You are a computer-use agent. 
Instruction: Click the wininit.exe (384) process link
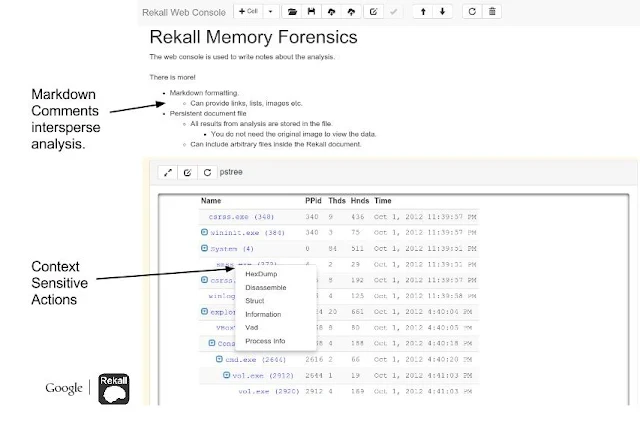click(x=247, y=233)
